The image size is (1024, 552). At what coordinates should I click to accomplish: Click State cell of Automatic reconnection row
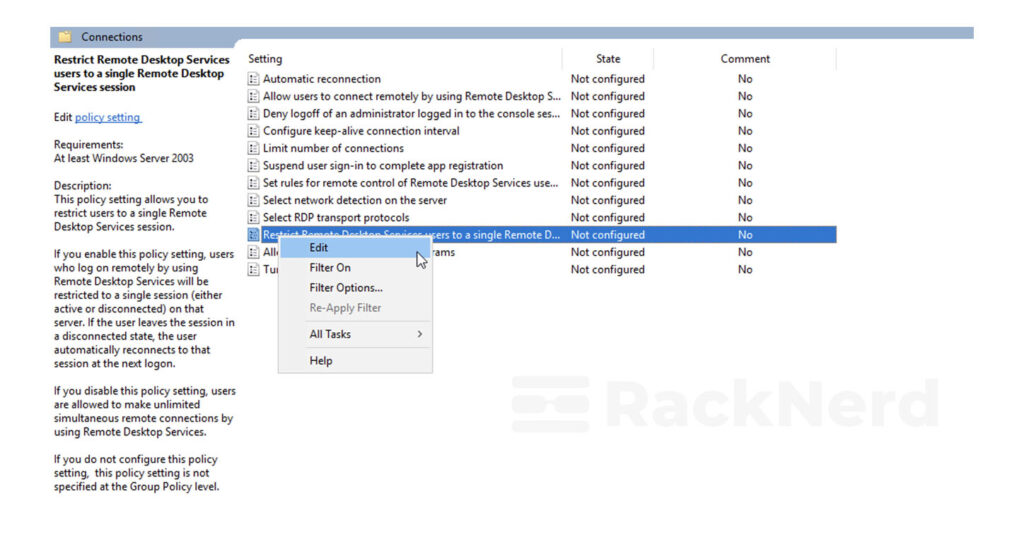pyautogui.click(x=608, y=79)
